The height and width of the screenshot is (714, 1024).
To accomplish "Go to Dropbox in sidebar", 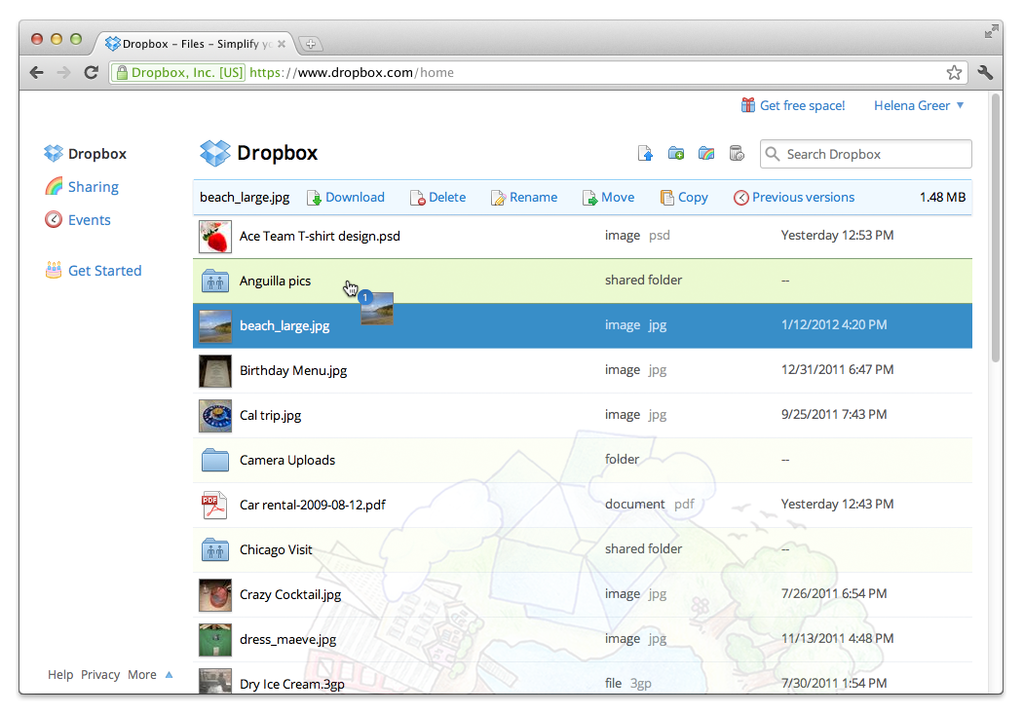I will click(97, 154).
